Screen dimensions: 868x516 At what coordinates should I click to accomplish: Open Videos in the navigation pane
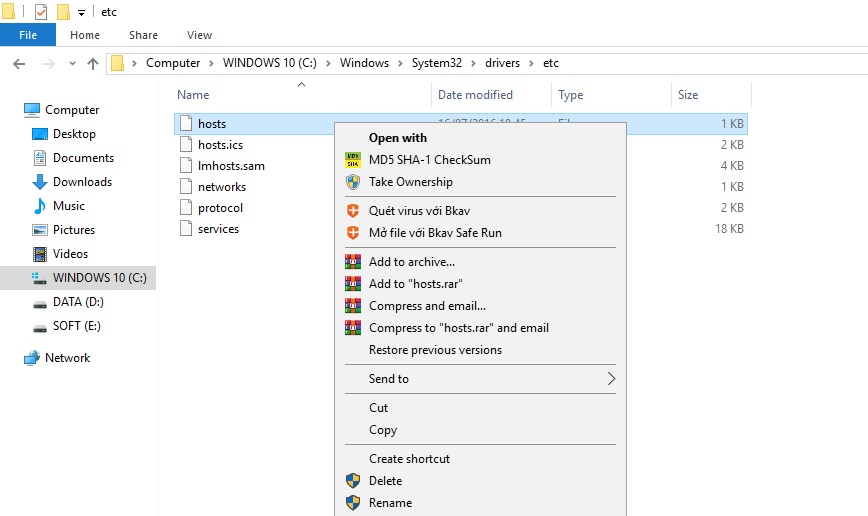coord(70,254)
